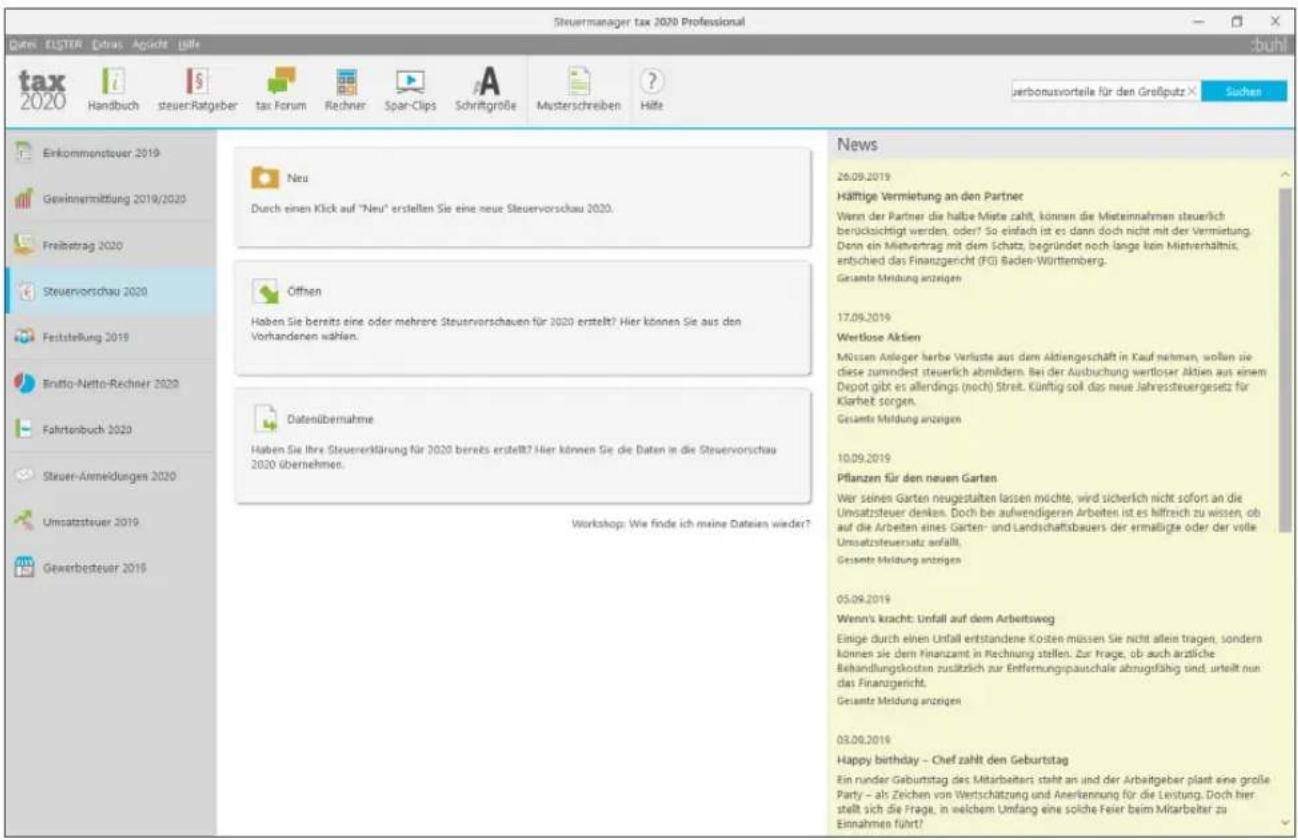This screenshot has width=1298, height=840.
Task: Open the Hilfe menu in the menu bar
Action: coord(189,46)
